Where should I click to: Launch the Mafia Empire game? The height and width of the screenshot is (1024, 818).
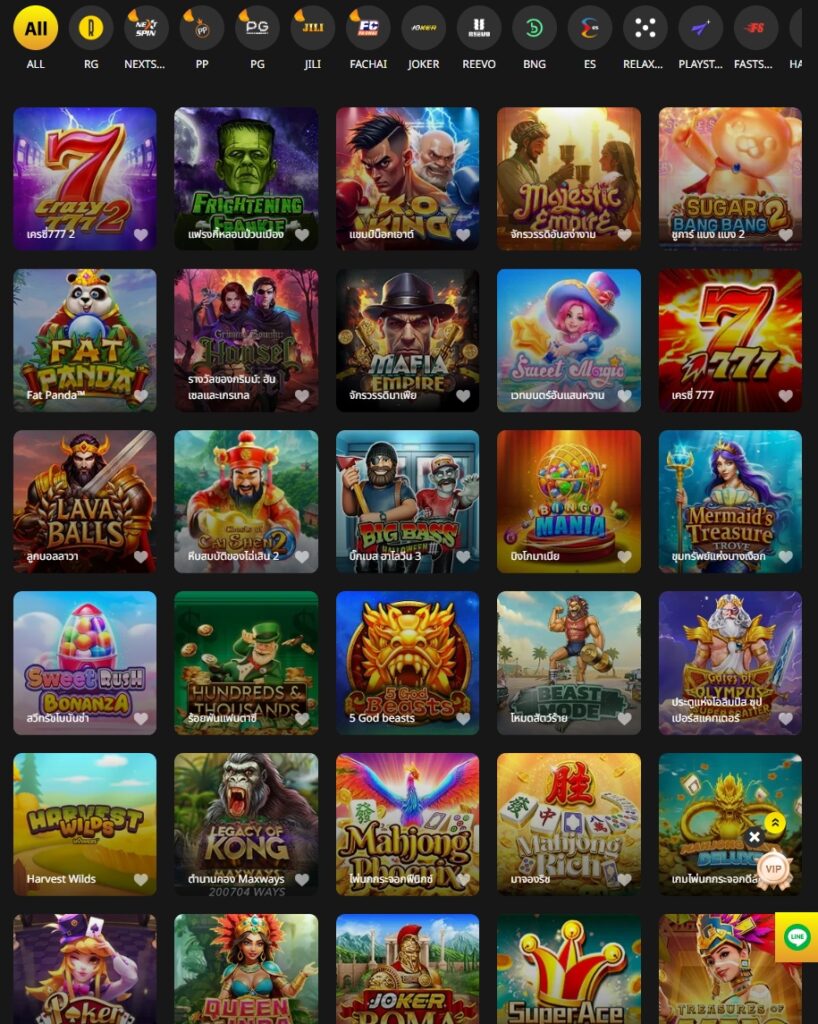407,340
